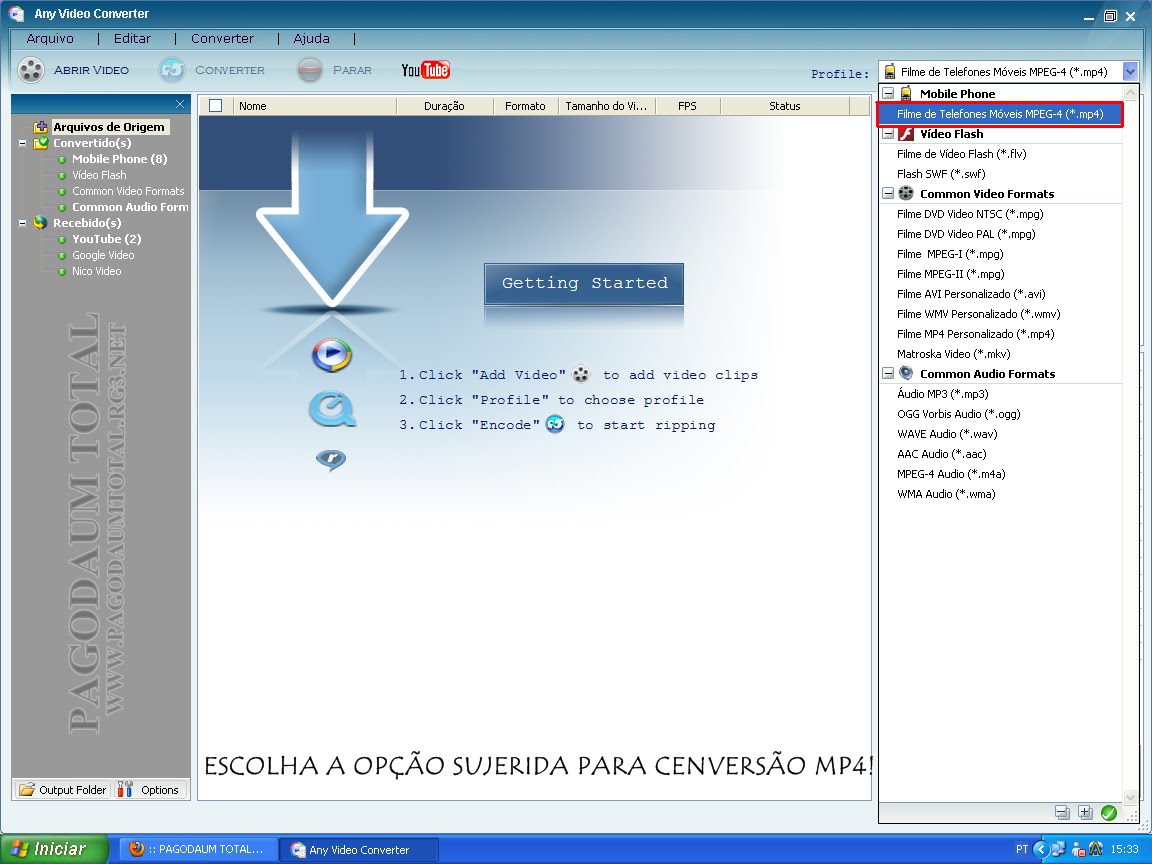Switch to PAGODAUM TOTAL taskbar window

198,849
